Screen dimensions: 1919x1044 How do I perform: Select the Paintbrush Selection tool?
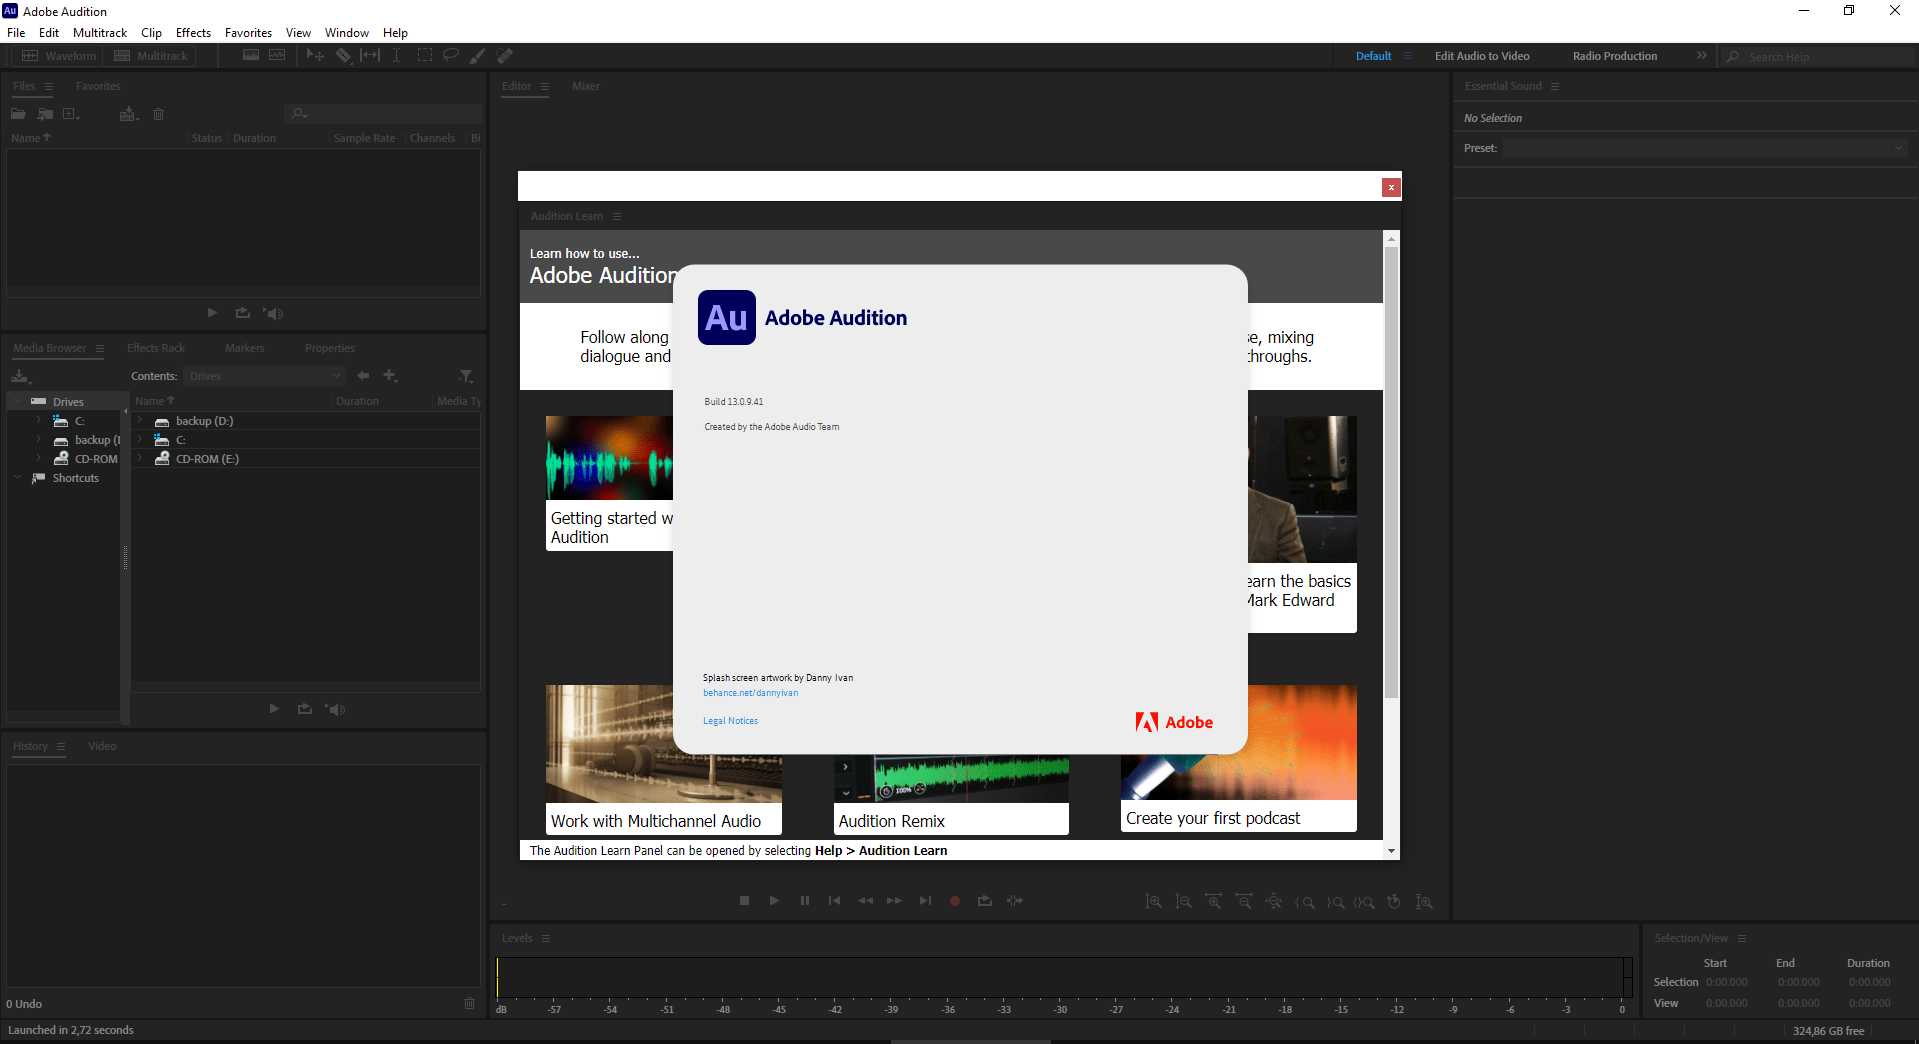pos(478,55)
